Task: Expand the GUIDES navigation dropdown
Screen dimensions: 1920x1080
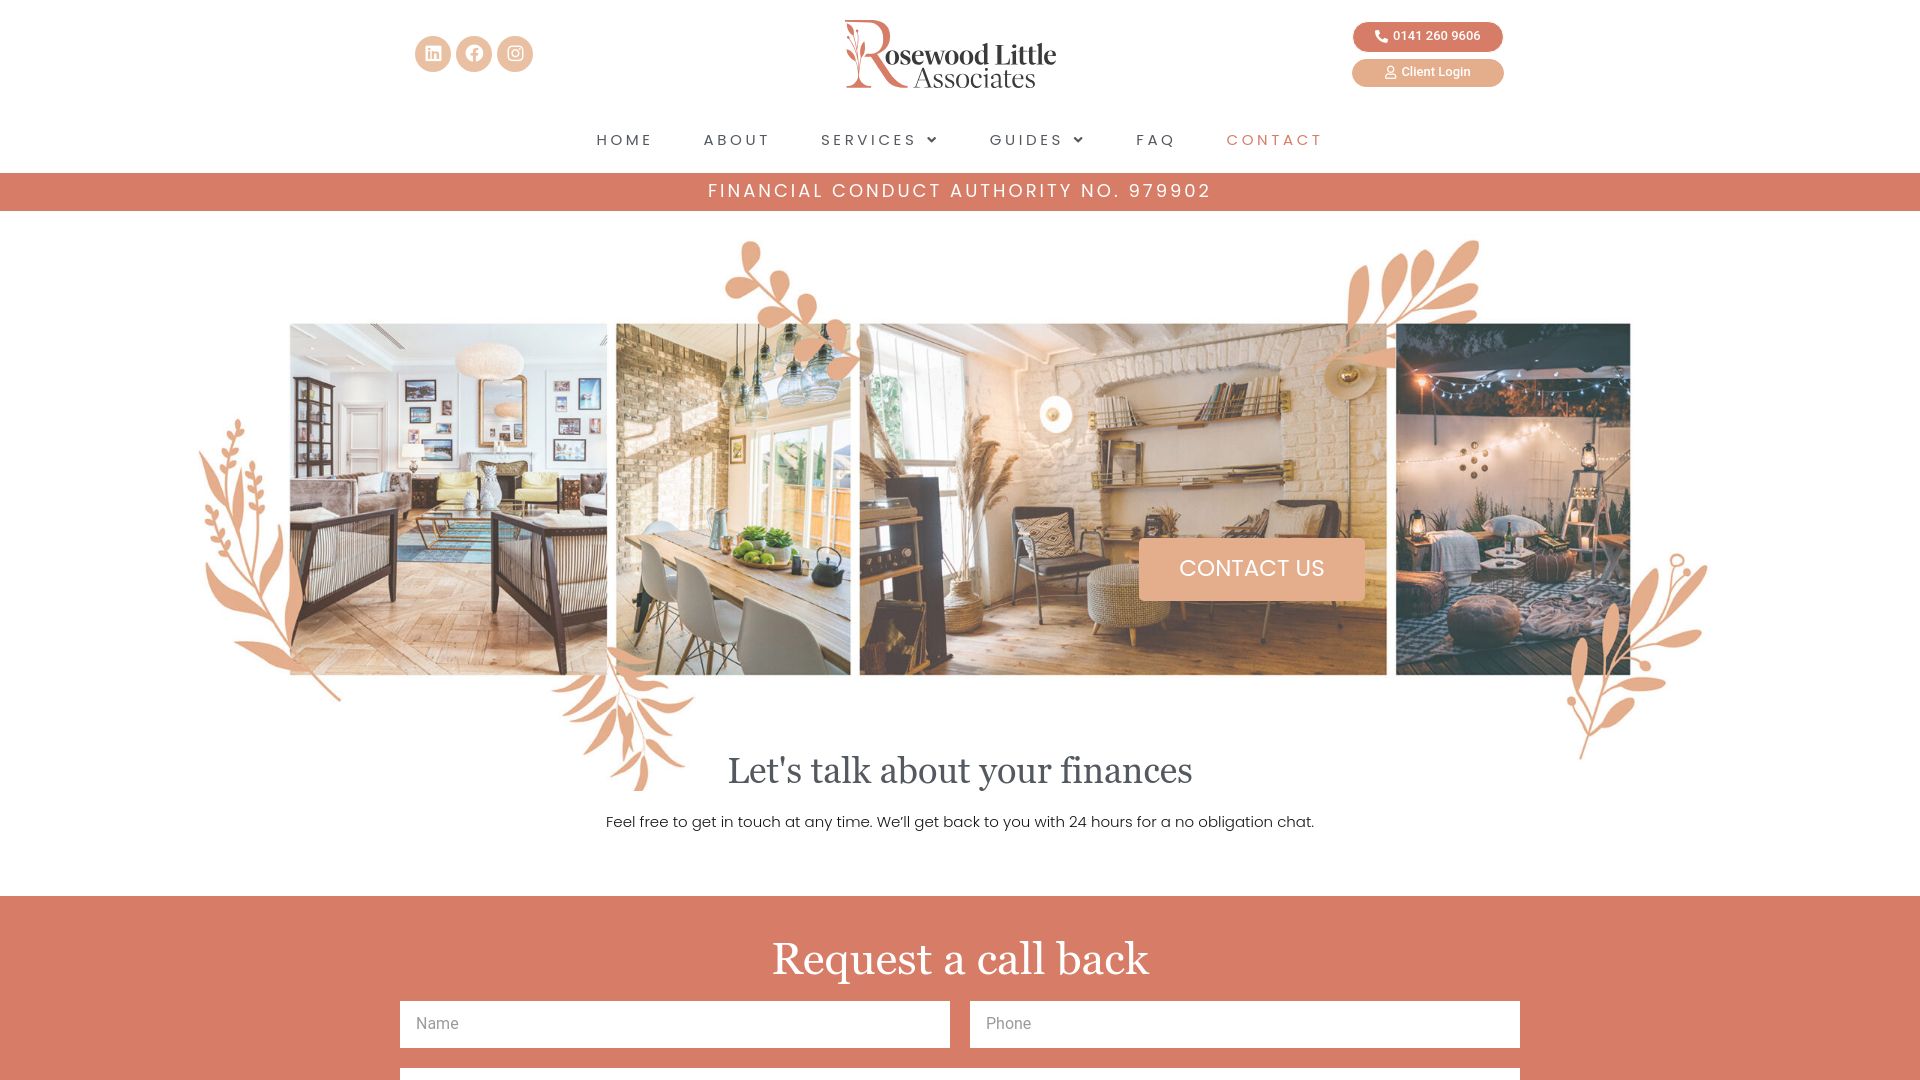Action: [1036, 140]
